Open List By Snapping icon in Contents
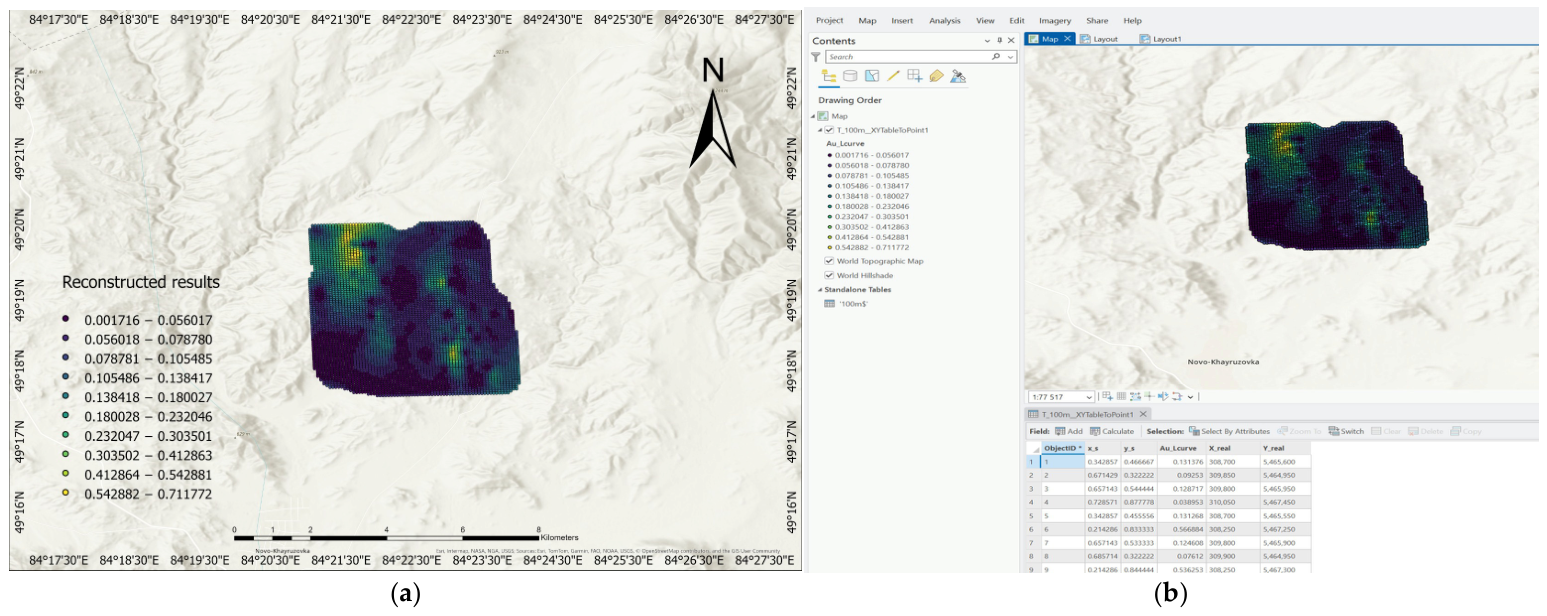This screenshot has height=616, width=1547. pos(914,76)
